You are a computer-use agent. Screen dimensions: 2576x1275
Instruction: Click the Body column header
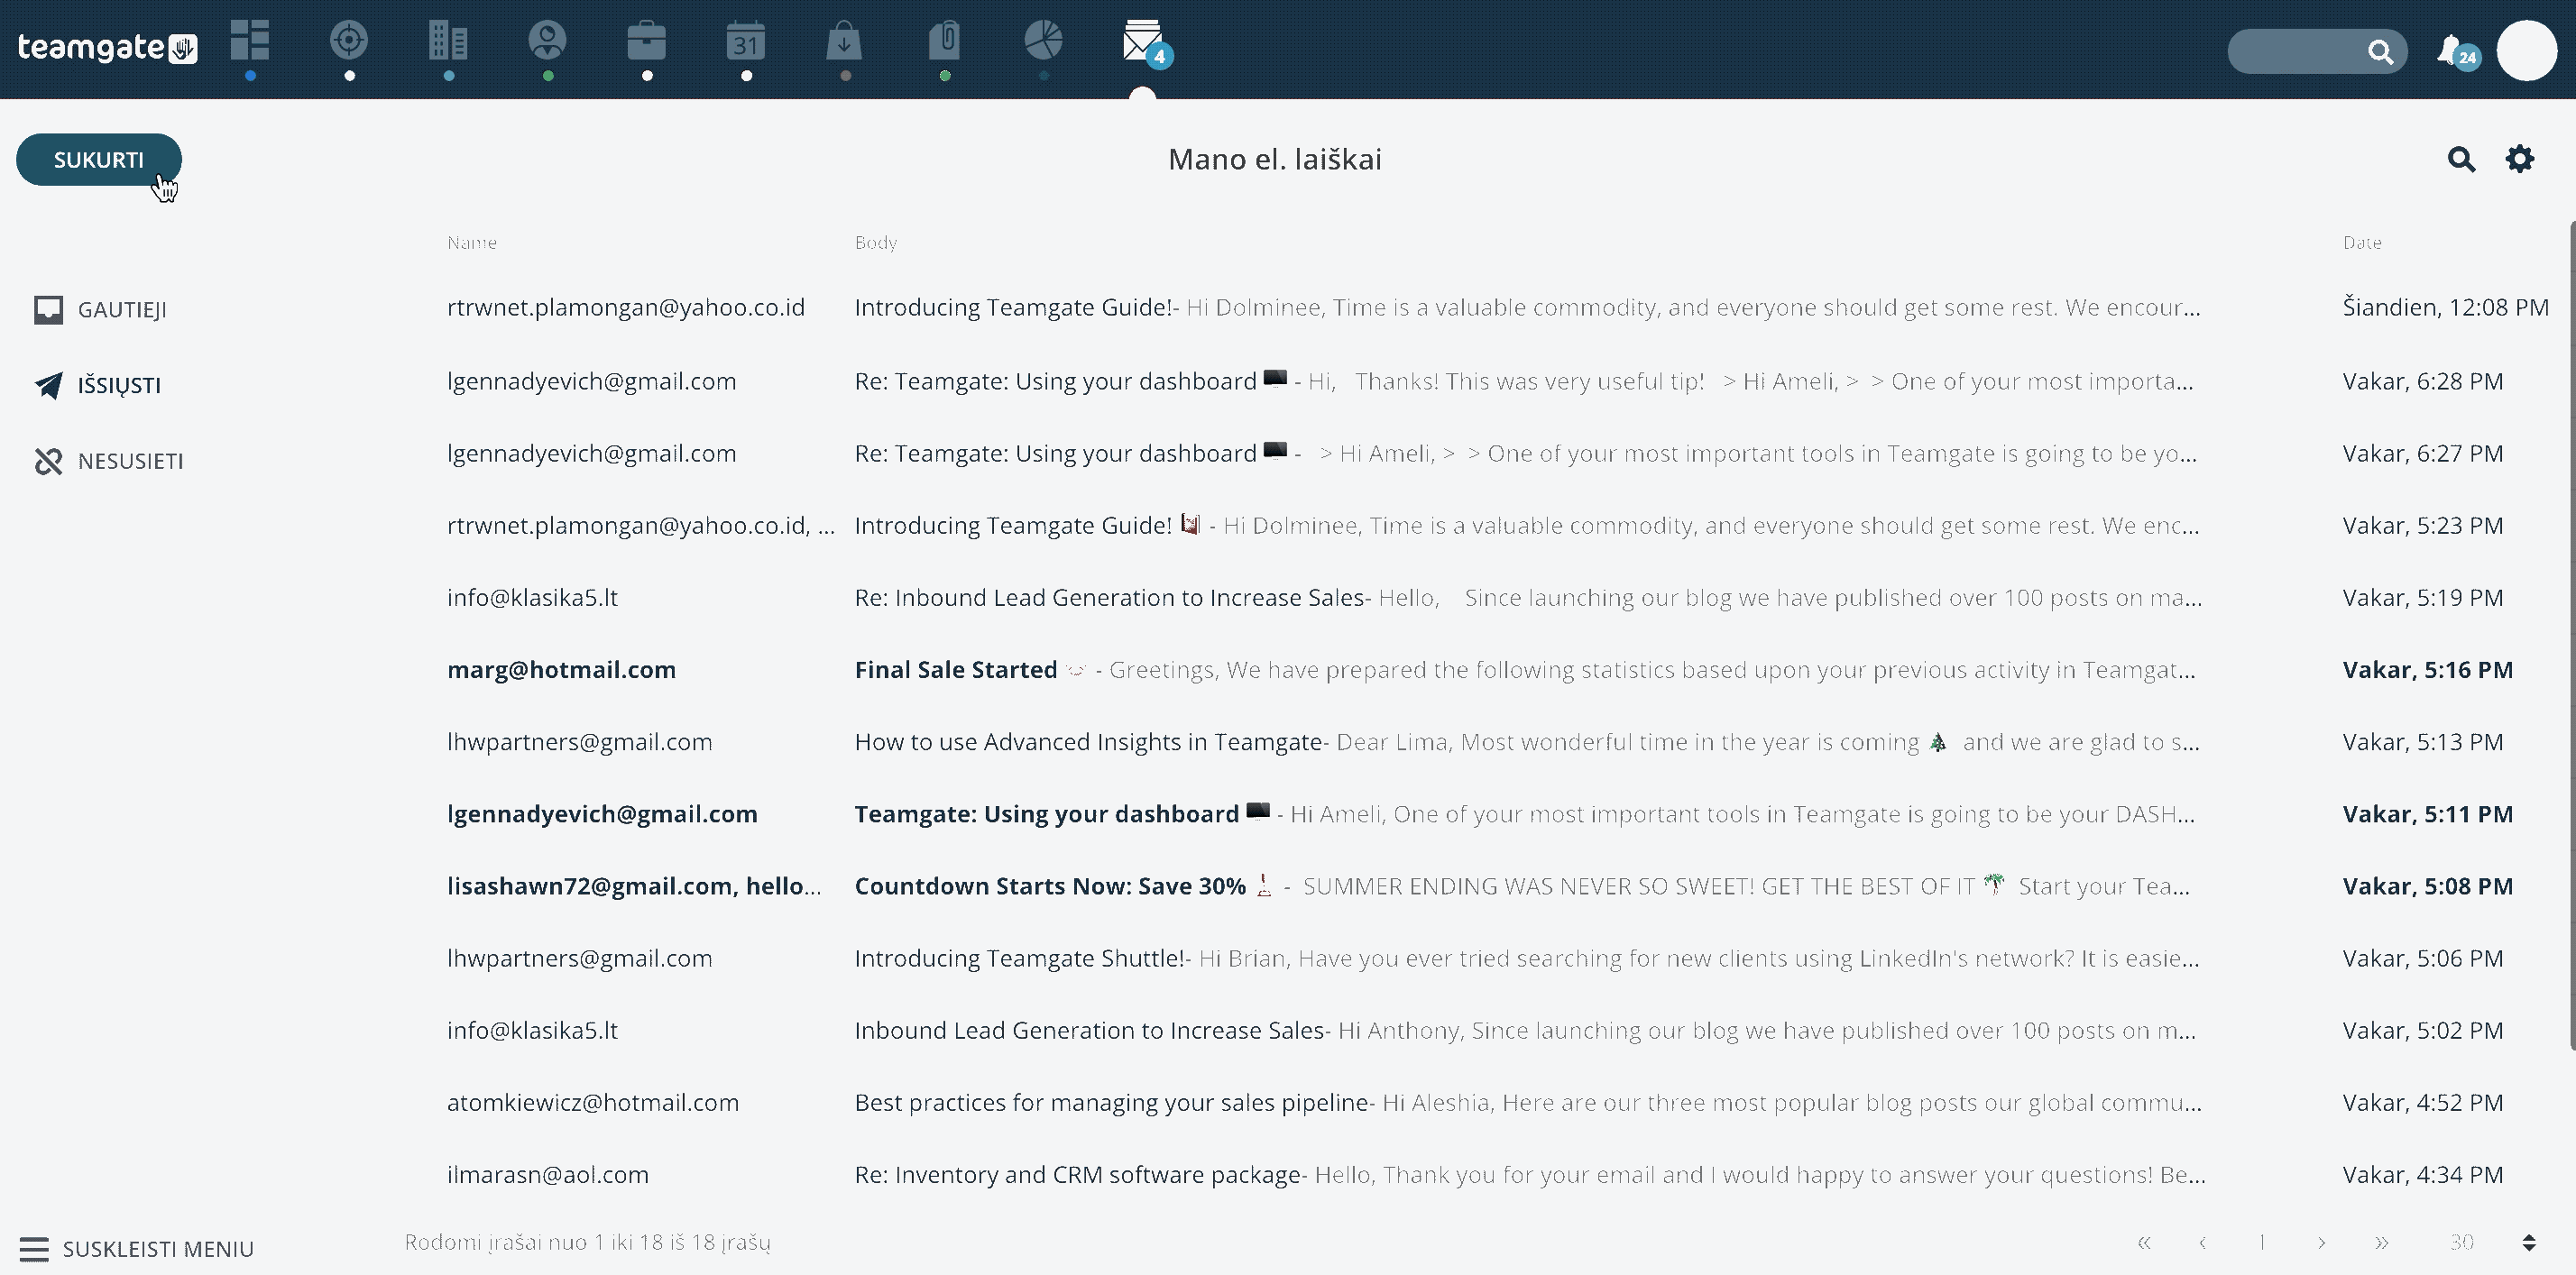[876, 243]
